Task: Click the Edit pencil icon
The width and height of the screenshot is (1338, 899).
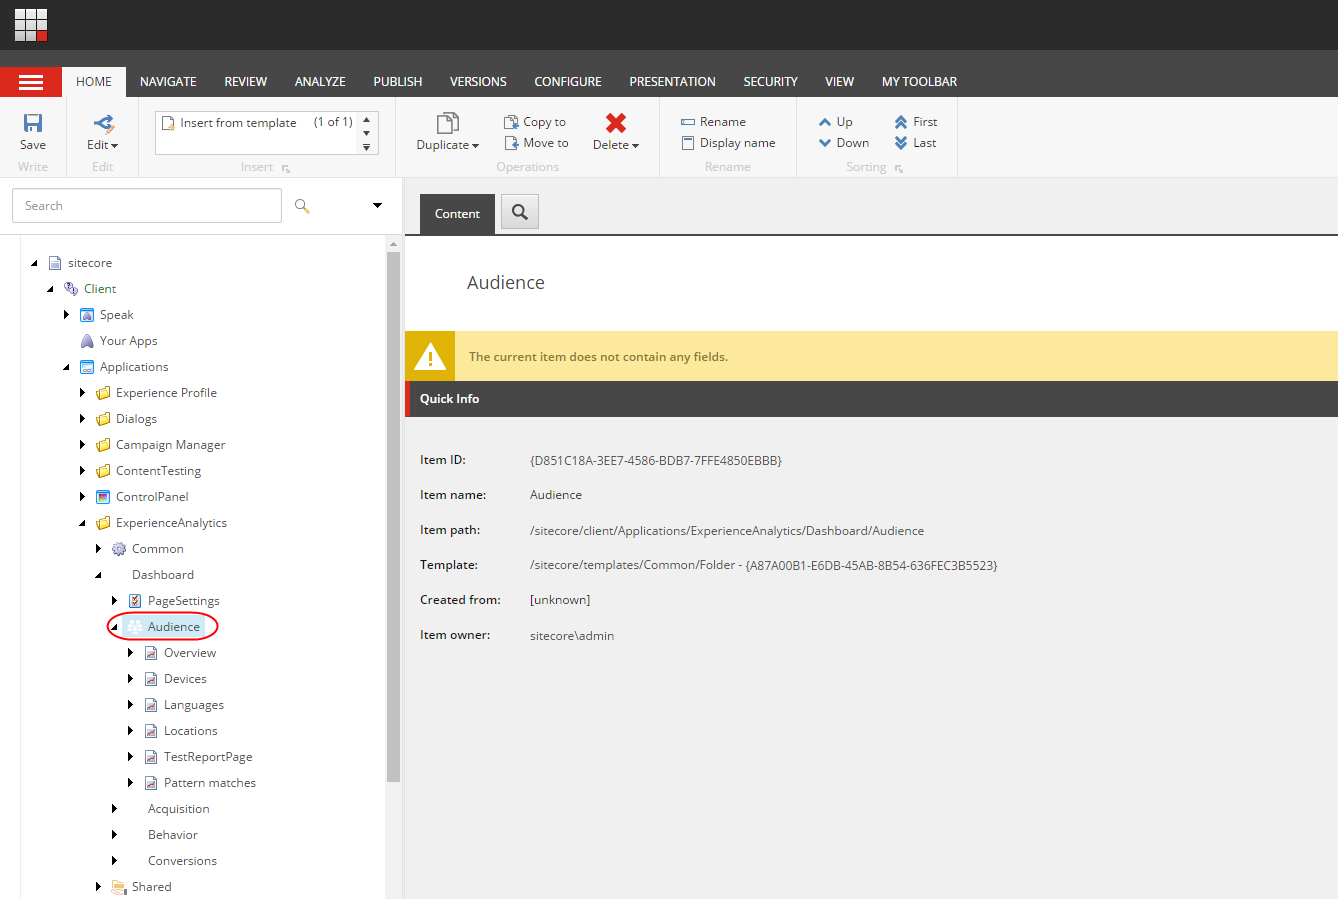Action: [103, 123]
